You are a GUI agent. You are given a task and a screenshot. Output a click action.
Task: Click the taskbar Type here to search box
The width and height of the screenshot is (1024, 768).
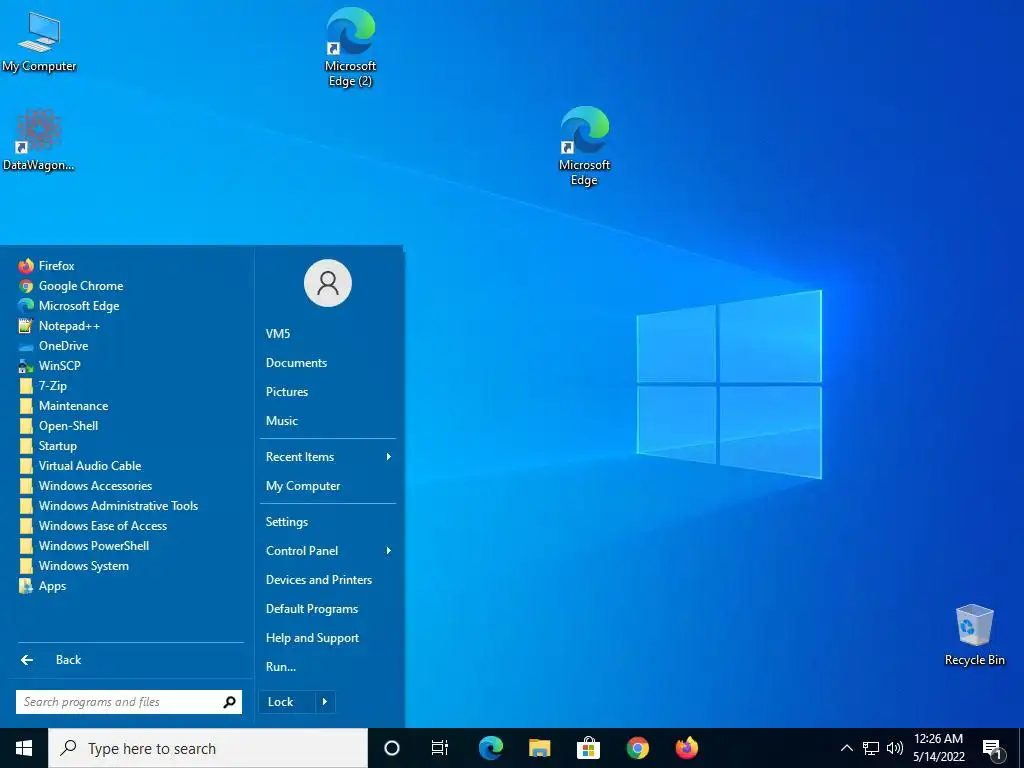coord(208,748)
